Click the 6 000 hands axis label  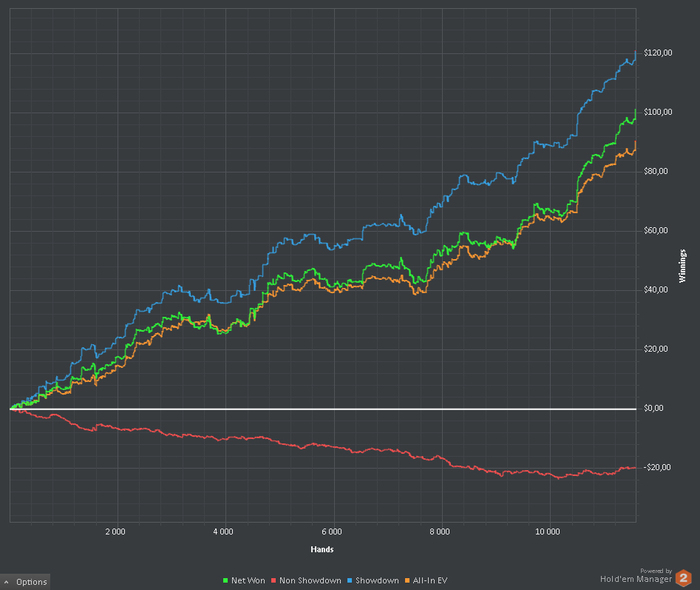[332, 532]
